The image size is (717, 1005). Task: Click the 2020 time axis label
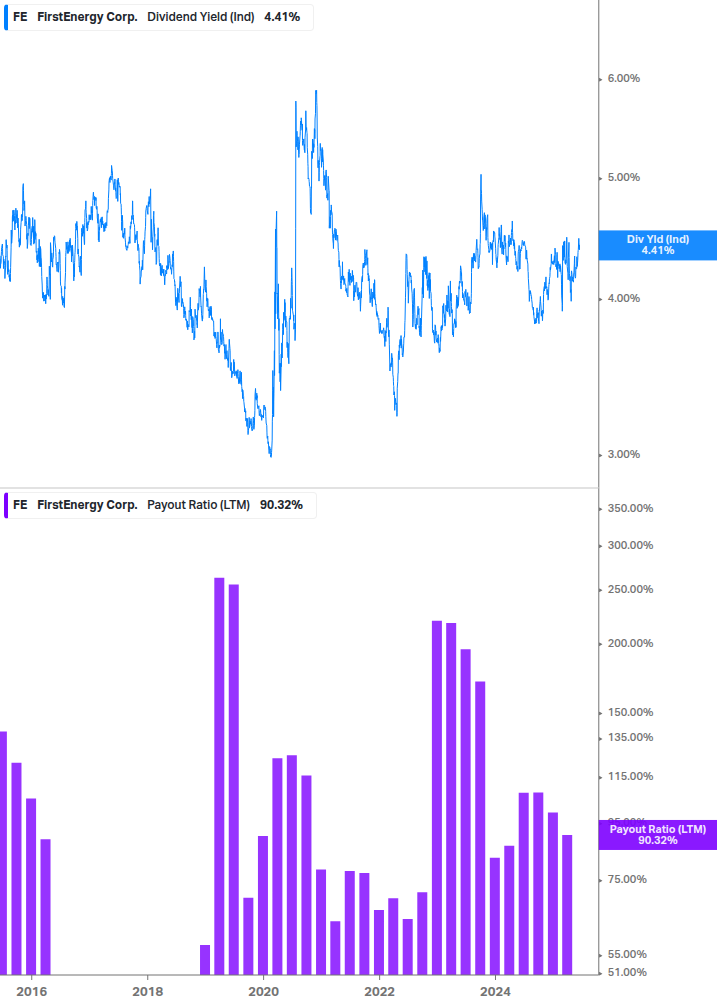[263, 992]
